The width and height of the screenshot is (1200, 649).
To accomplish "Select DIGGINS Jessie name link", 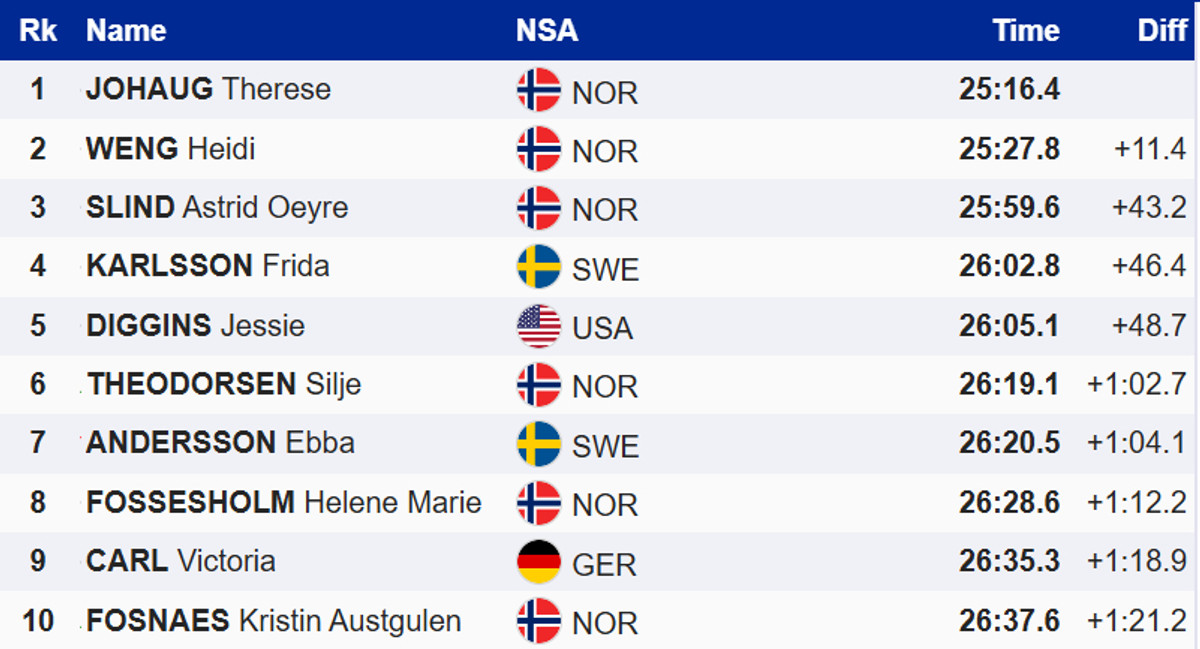I will pyautogui.click(x=195, y=325).
